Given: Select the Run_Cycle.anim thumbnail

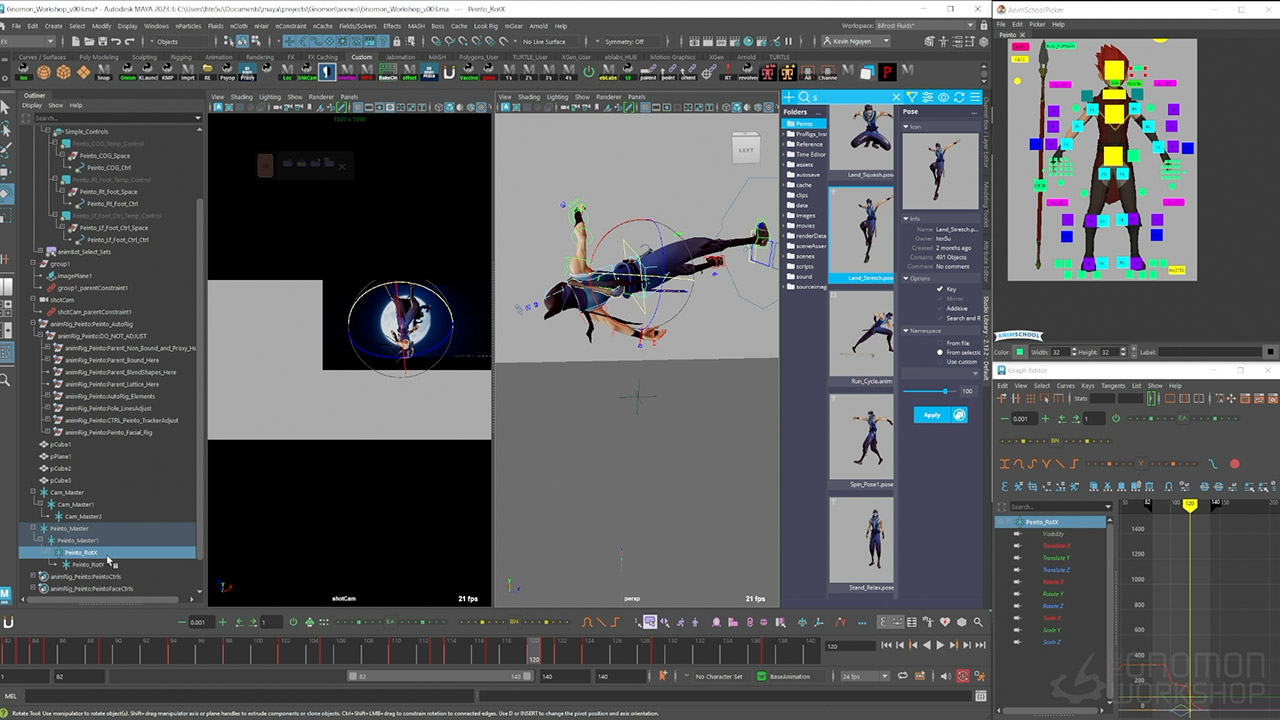Looking at the screenshot, I should pos(861,335).
